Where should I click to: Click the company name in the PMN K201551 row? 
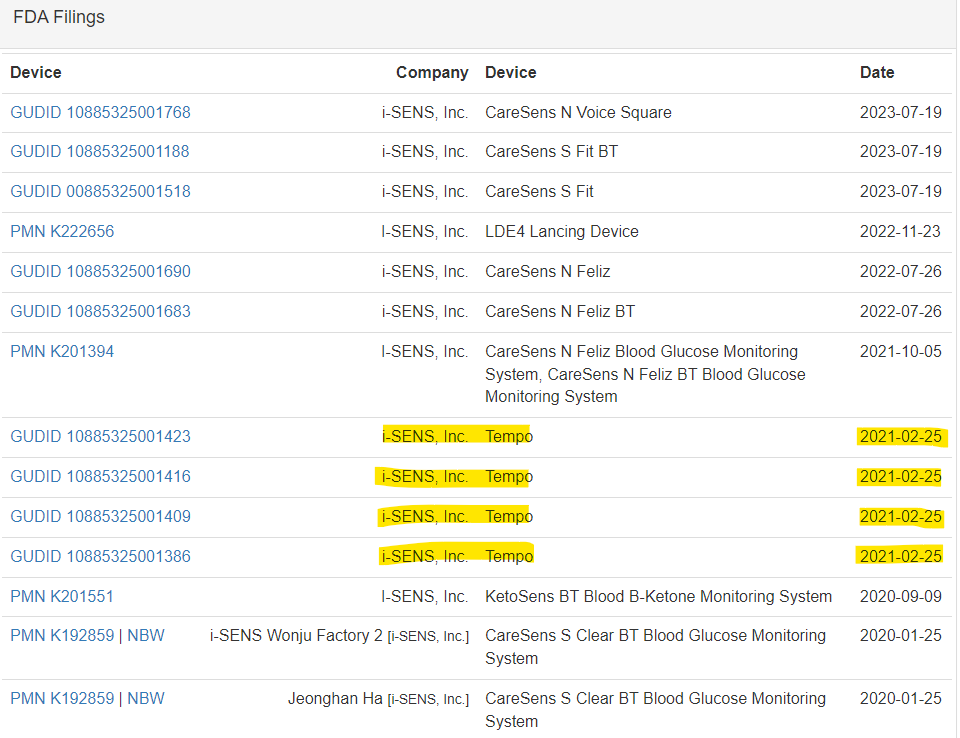click(x=425, y=597)
